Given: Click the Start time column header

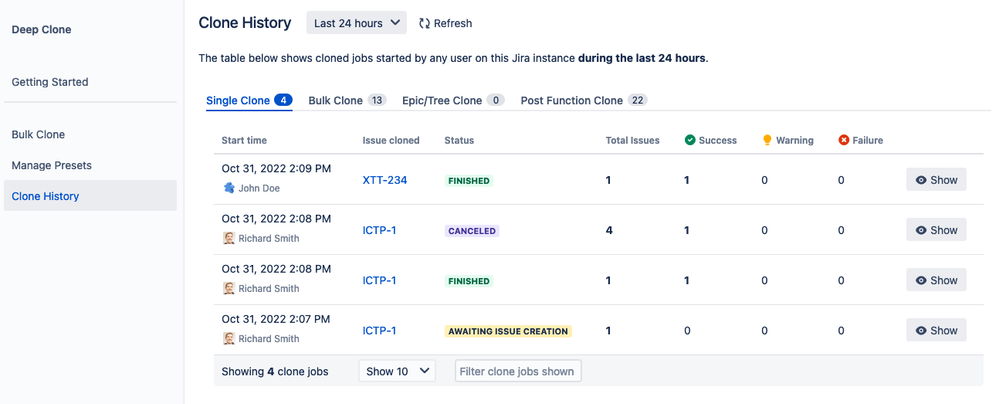Looking at the screenshot, I should tap(244, 140).
